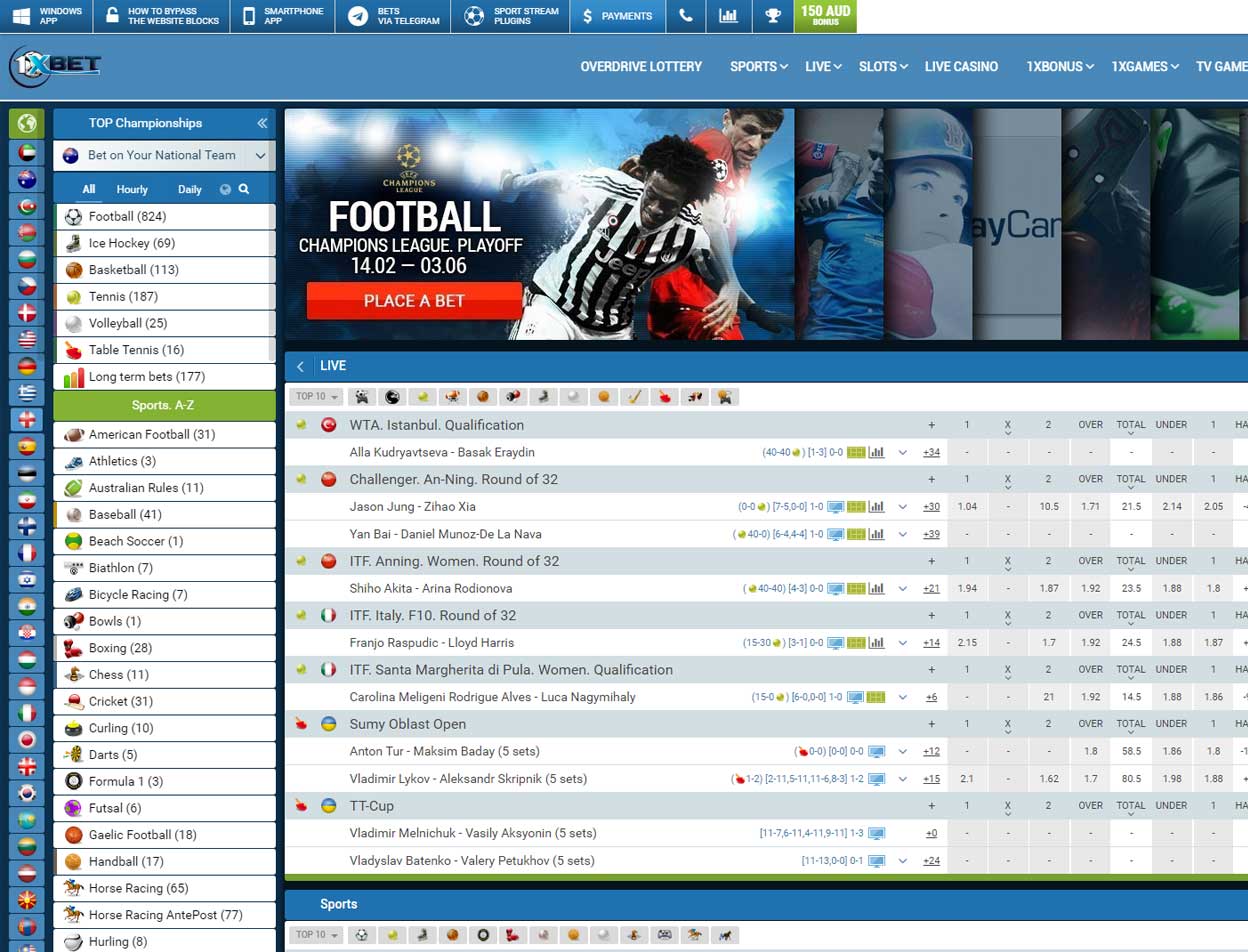
Task: Switch to the All tab in sports panel
Action: click(89, 189)
